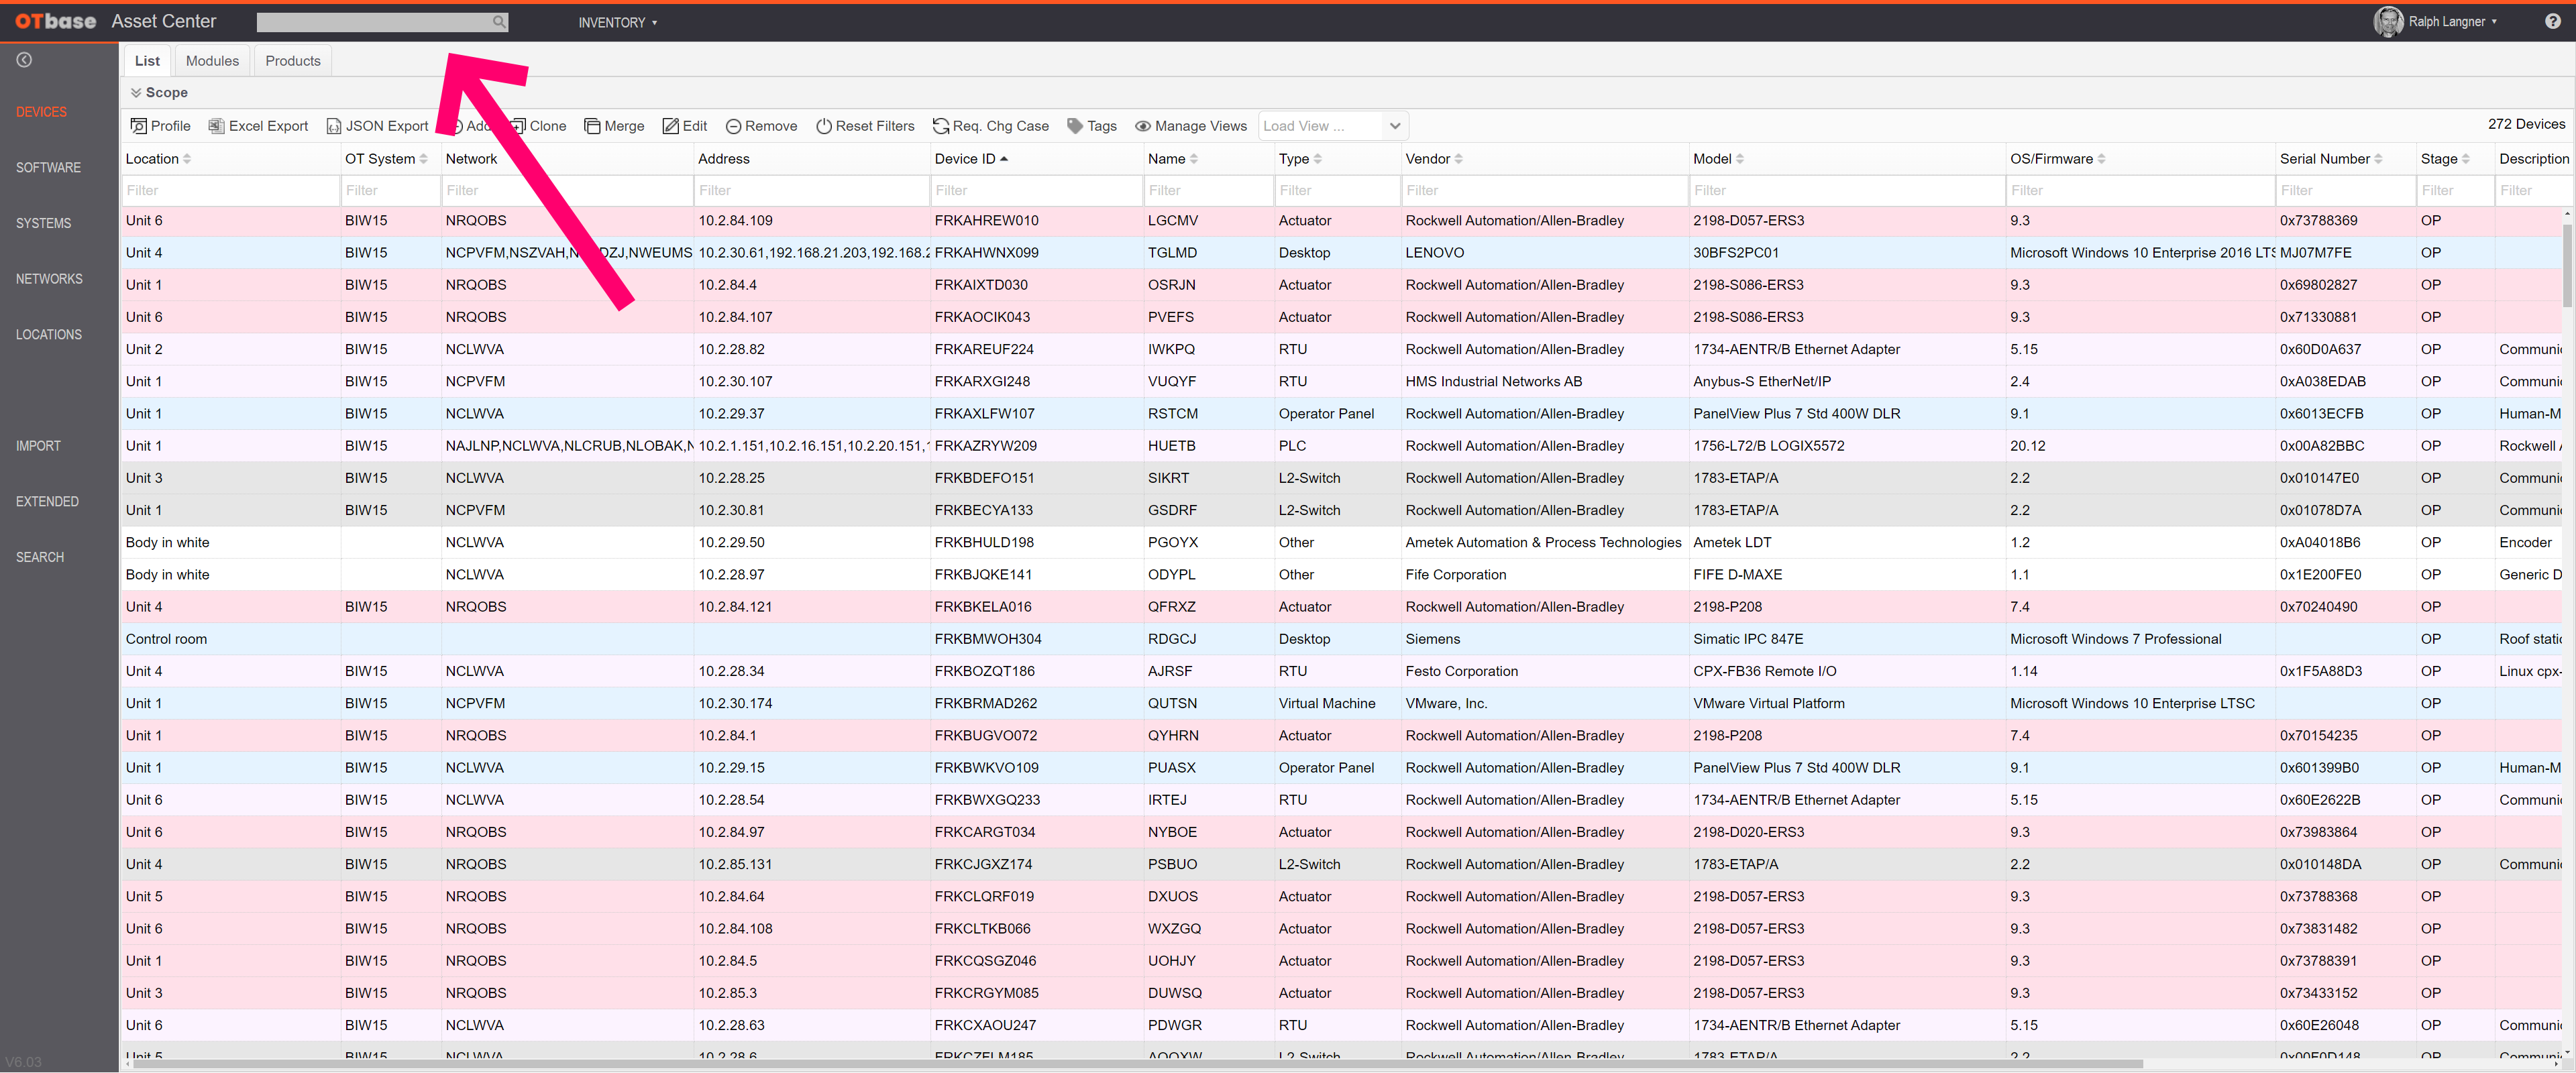This screenshot has height=1073, width=2576.
Task: Click the Address filter field
Action: click(811, 190)
